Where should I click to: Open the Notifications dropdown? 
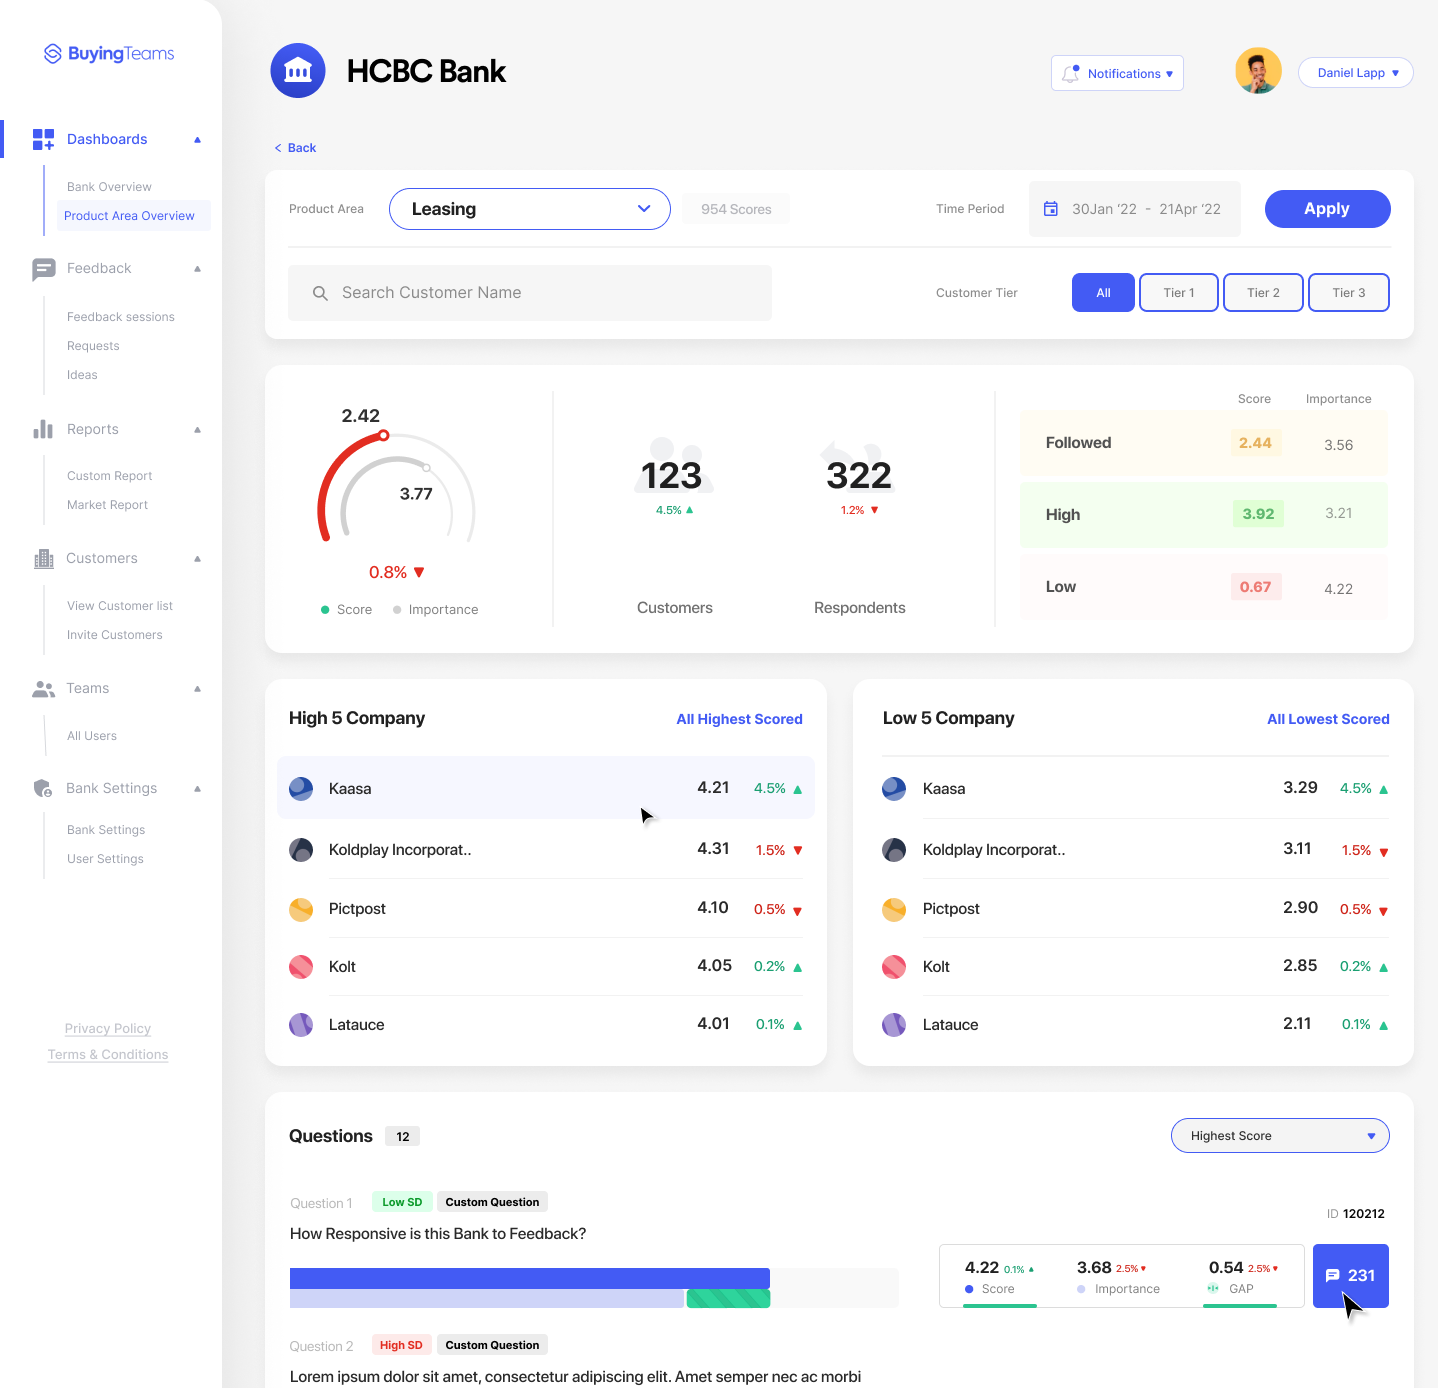(1117, 73)
